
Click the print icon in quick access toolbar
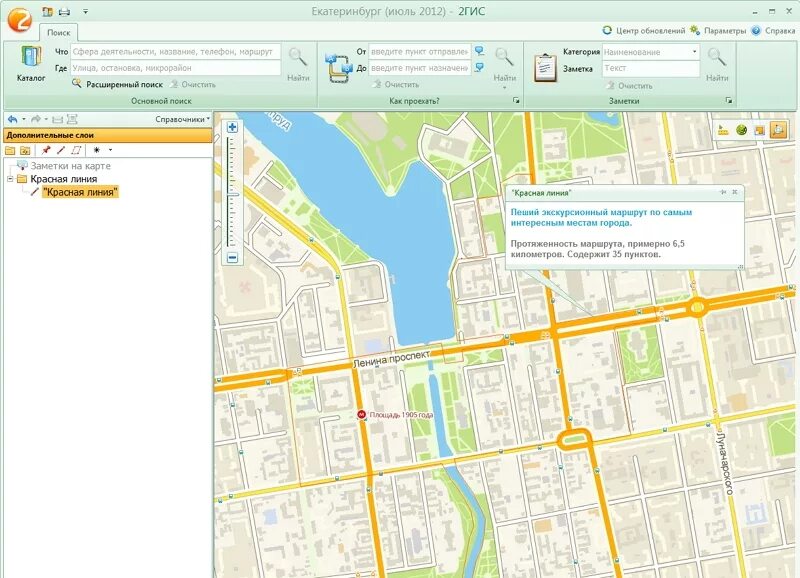64,11
